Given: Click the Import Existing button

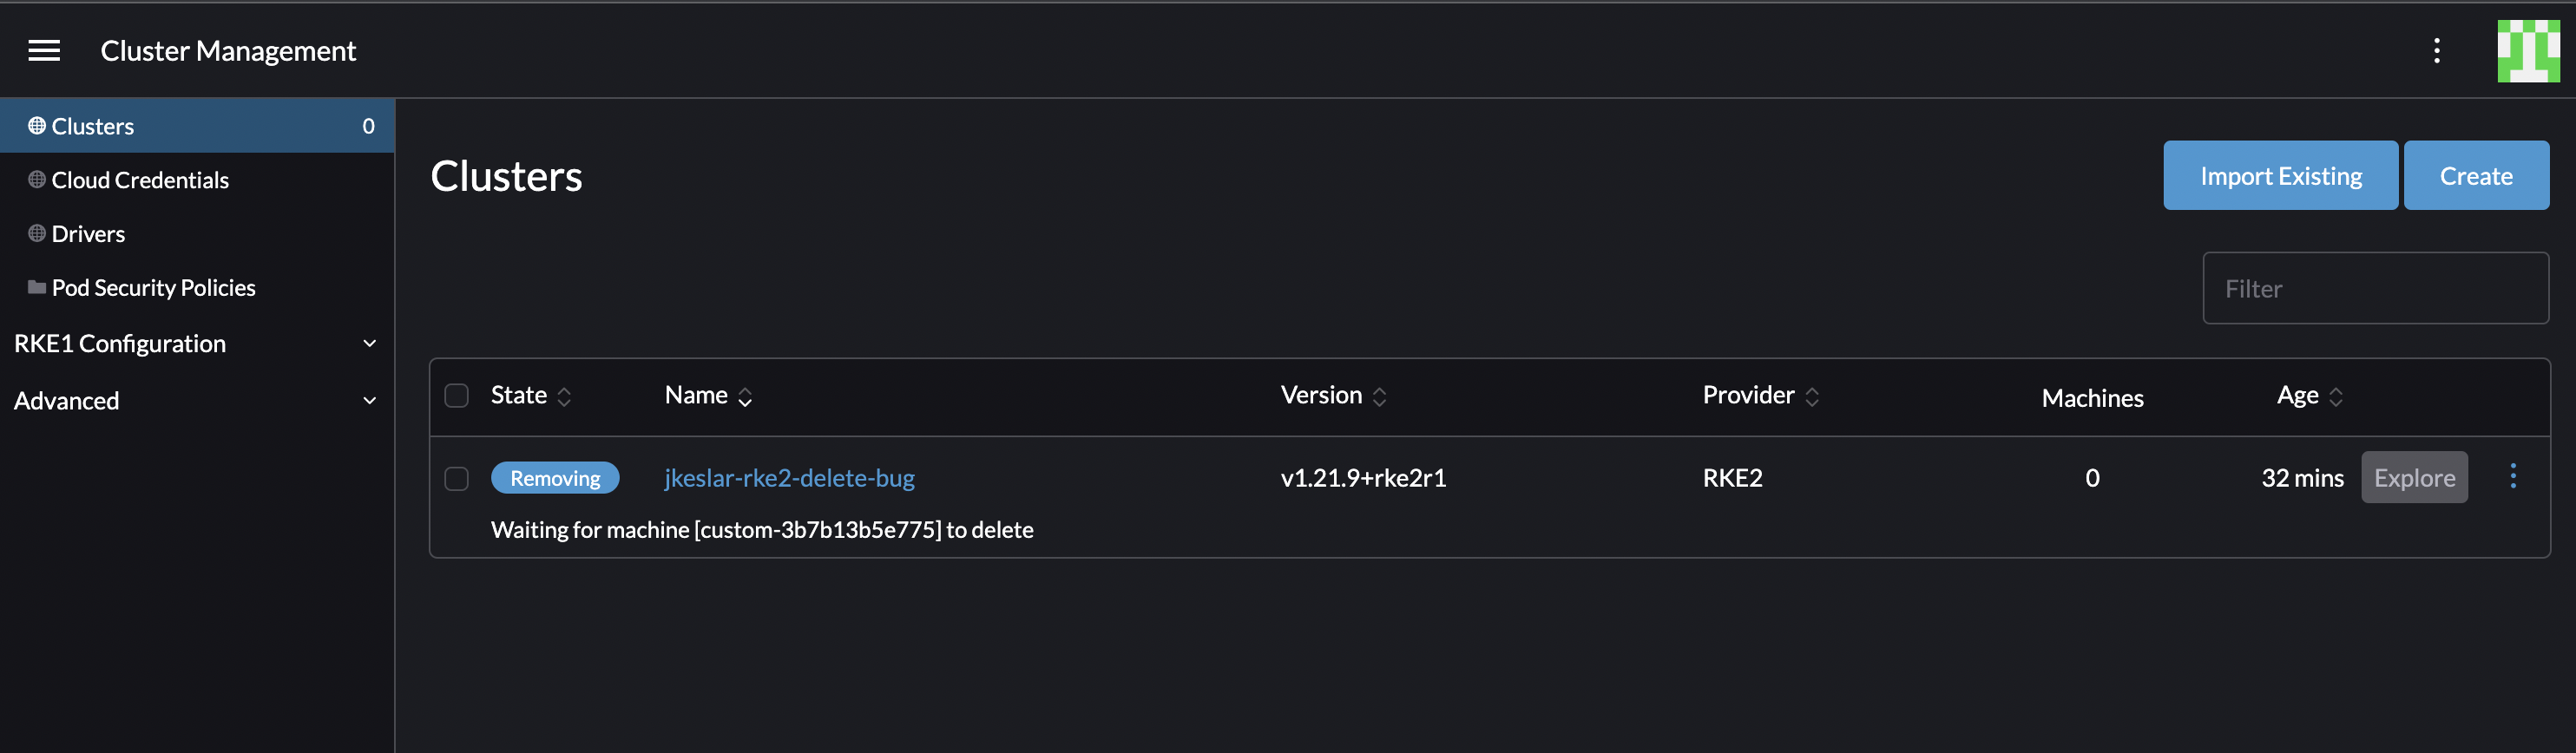Looking at the screenshot, I should (x=2280, y=175).
